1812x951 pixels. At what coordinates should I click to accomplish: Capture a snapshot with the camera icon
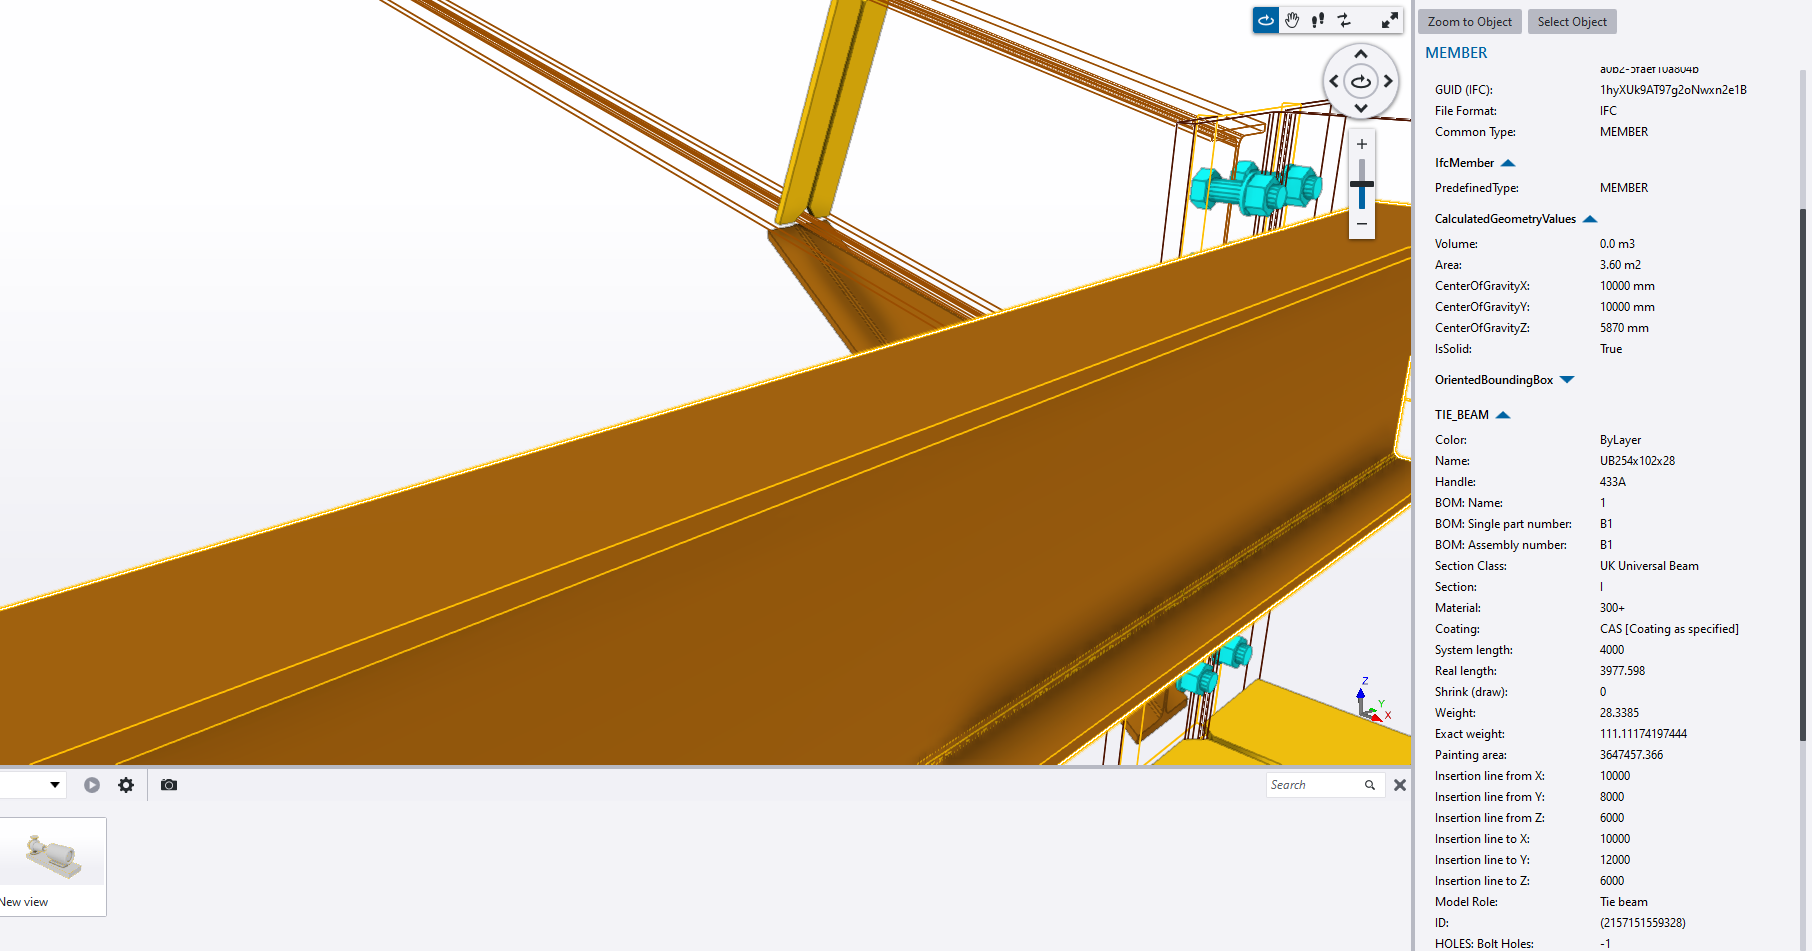169,785
